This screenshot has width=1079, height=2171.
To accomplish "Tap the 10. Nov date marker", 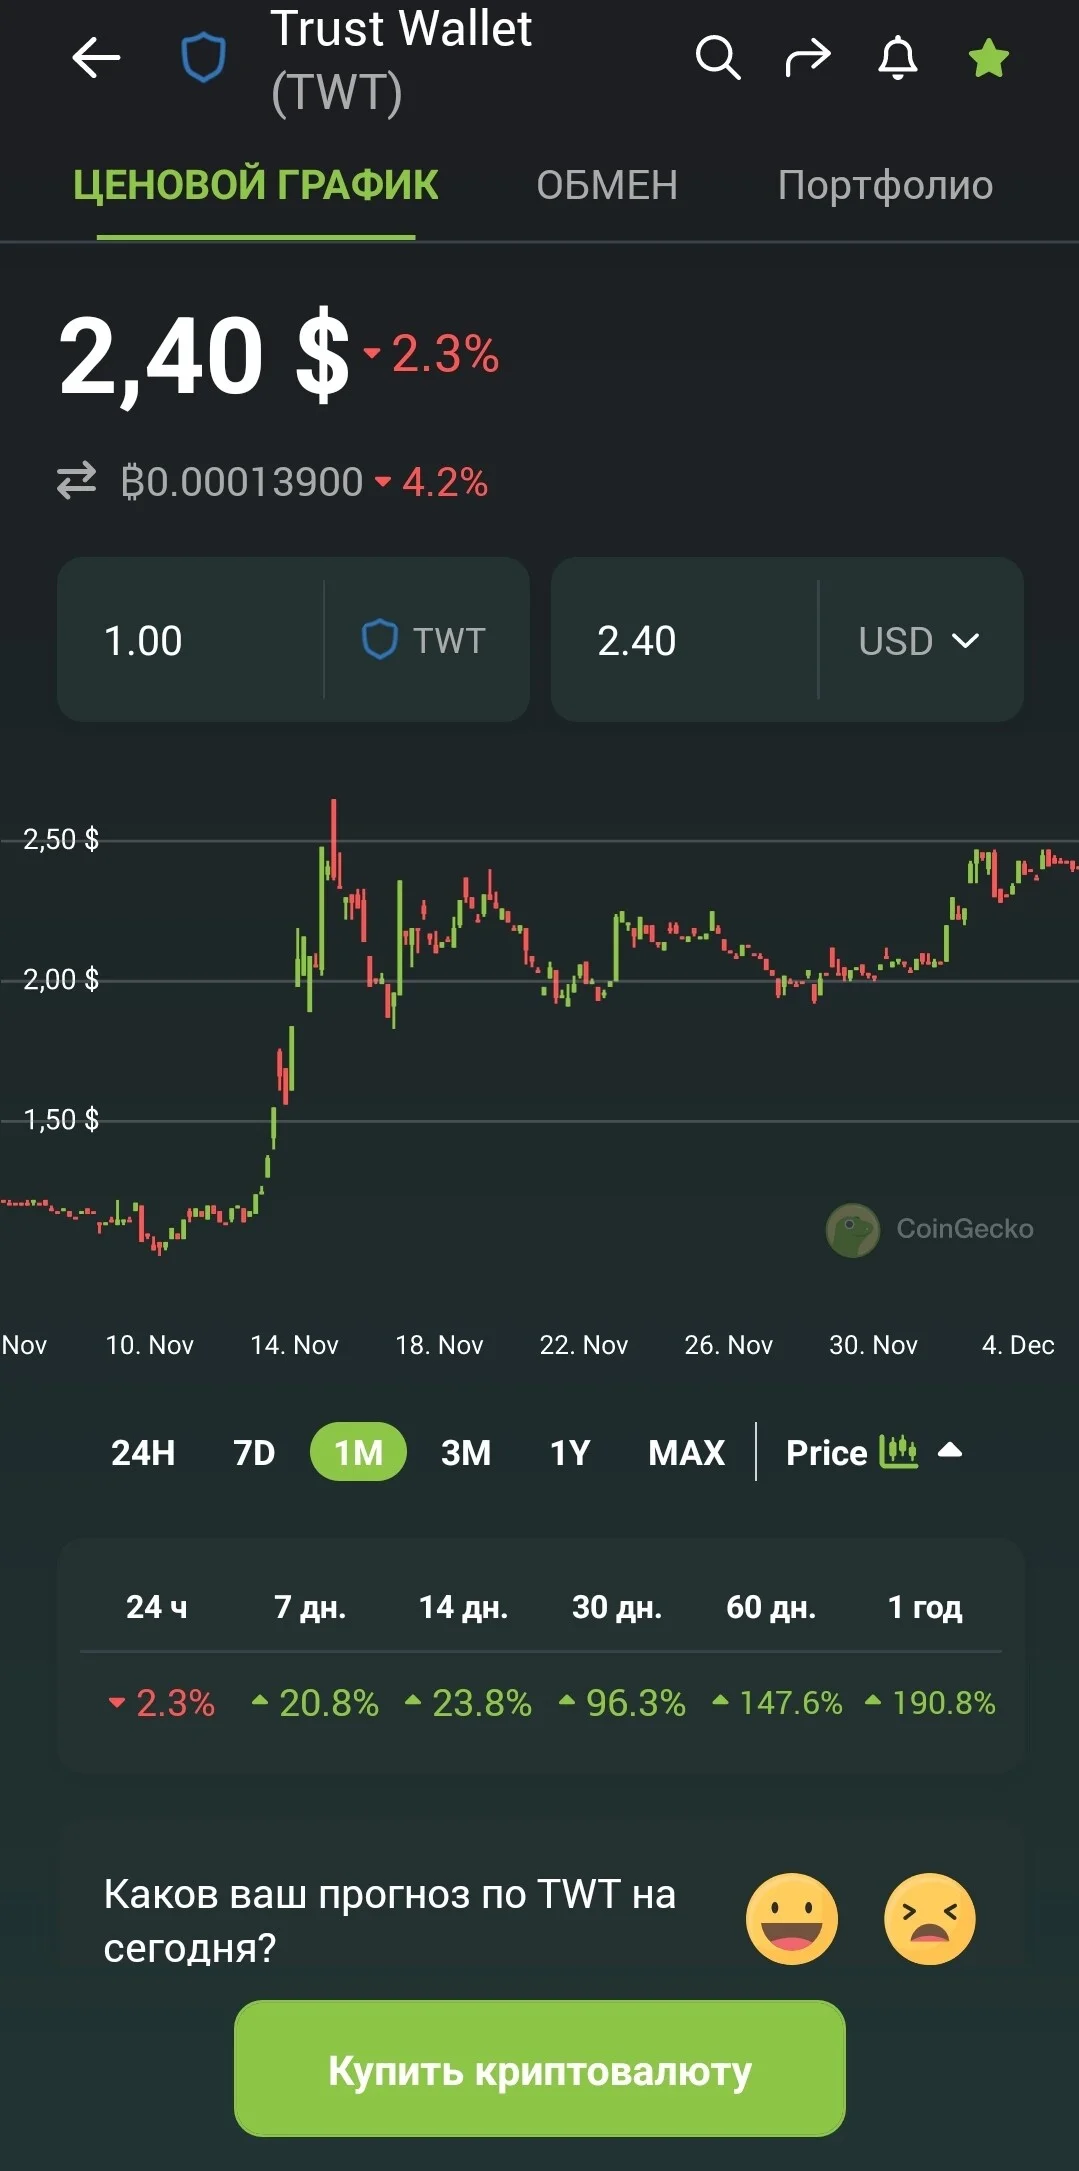I will point(150,1345).
